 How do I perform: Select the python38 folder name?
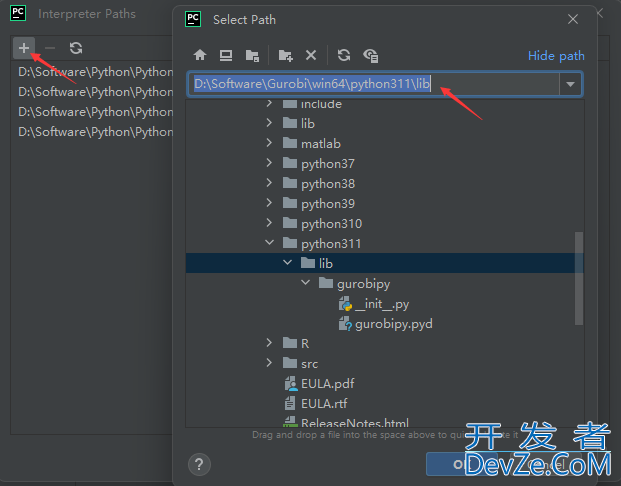click(x=328, y=184)
